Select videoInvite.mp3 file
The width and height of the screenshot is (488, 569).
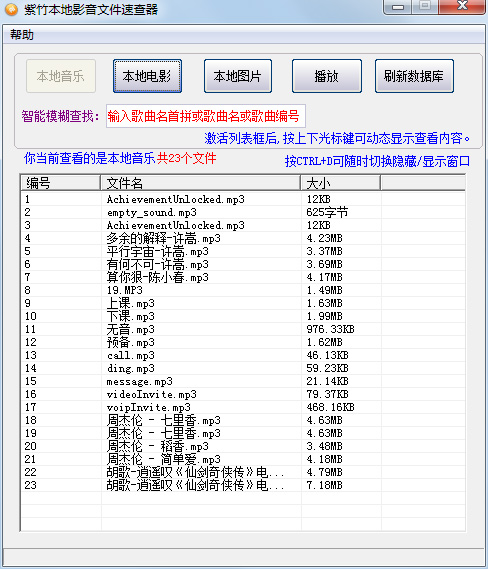(x=242, y=394)
